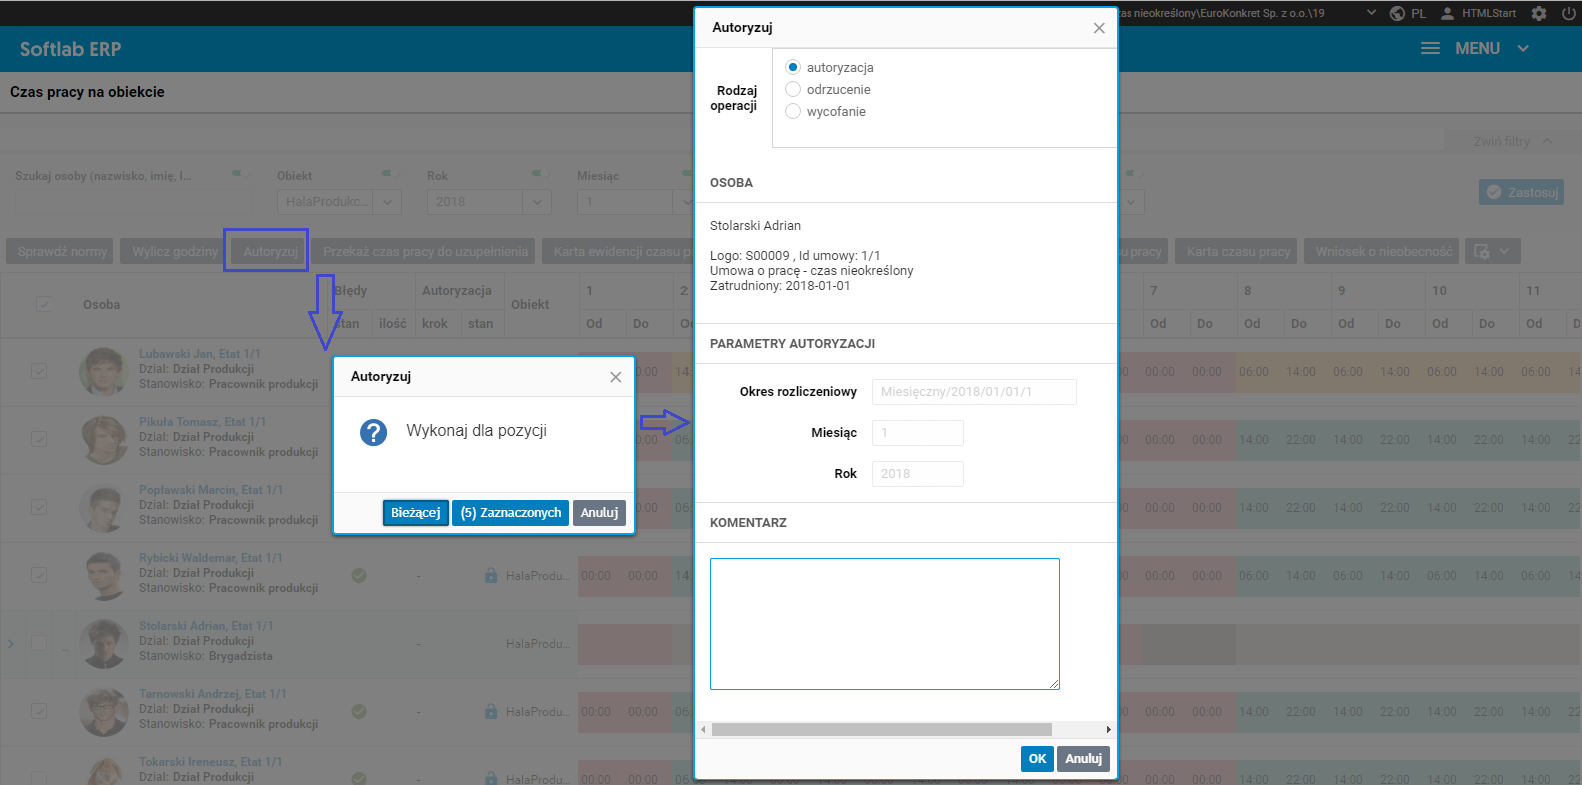Click the right scroll arrow in the Autoryzuj dialog
This screenshot has height=785, width=1582.
coord(1108,729)
